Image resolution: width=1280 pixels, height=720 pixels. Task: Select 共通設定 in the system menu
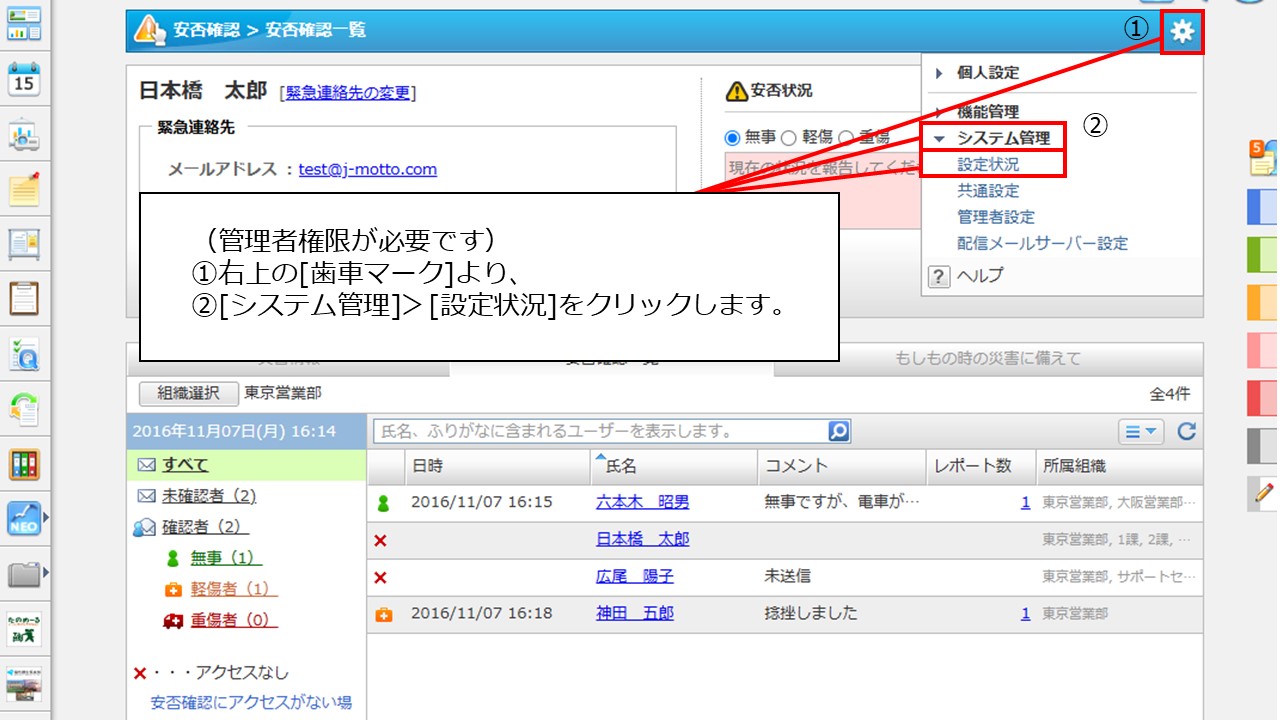(x=988, y=191)
